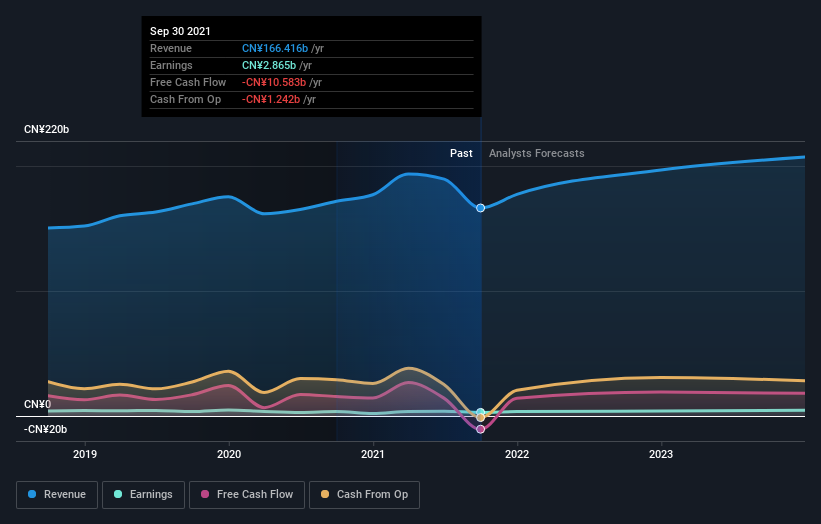The height and width of the screenshot is (524, 821).
Task: Click the Sep 30 2021 tooltip date
Action: coord(180,31)
